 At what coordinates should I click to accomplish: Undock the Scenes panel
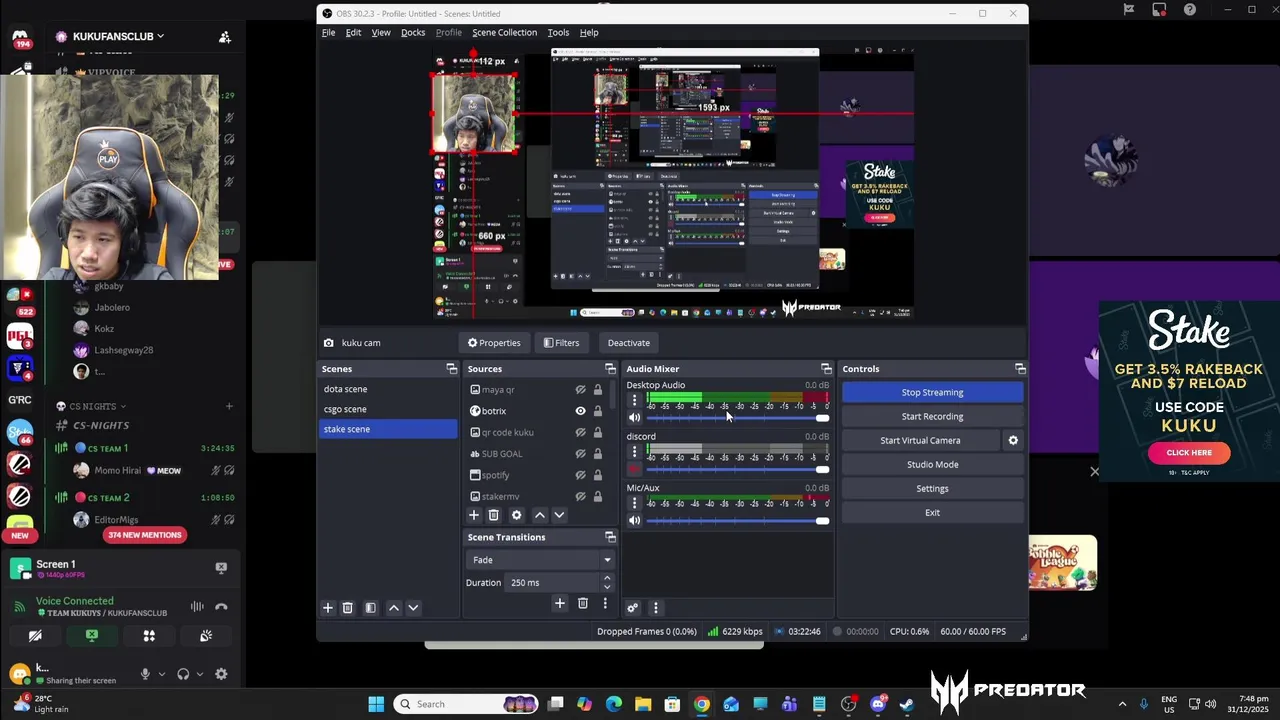pyautogui.click(x=451, y=369)
